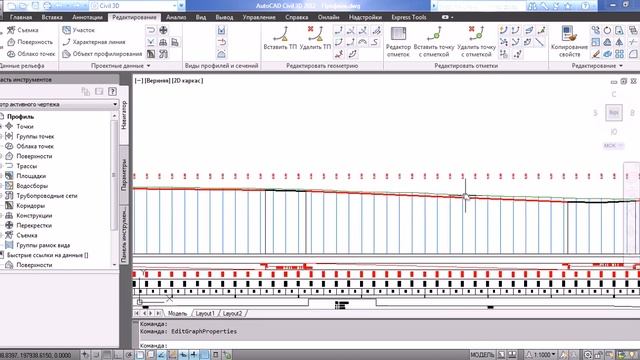Click Характерная линия in the ribbon

pos(94,42)
